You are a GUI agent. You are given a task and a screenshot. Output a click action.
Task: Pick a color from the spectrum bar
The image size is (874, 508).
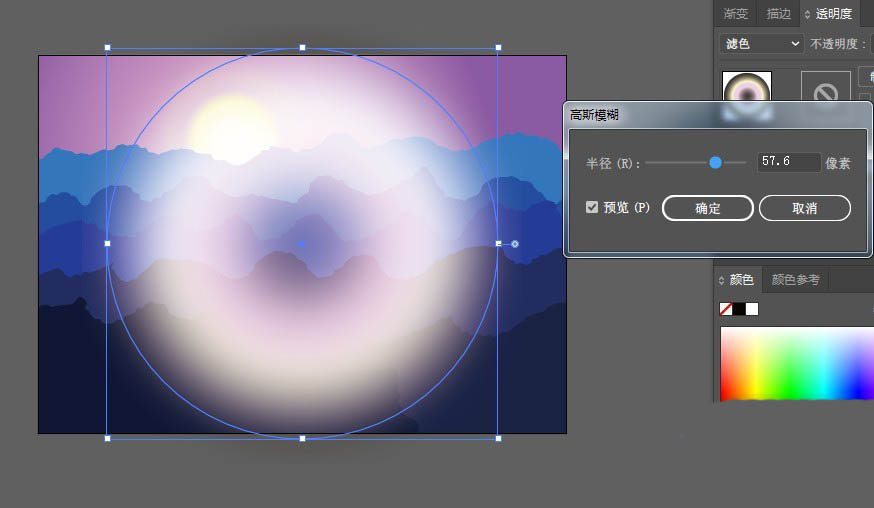[x=797, y=364]
